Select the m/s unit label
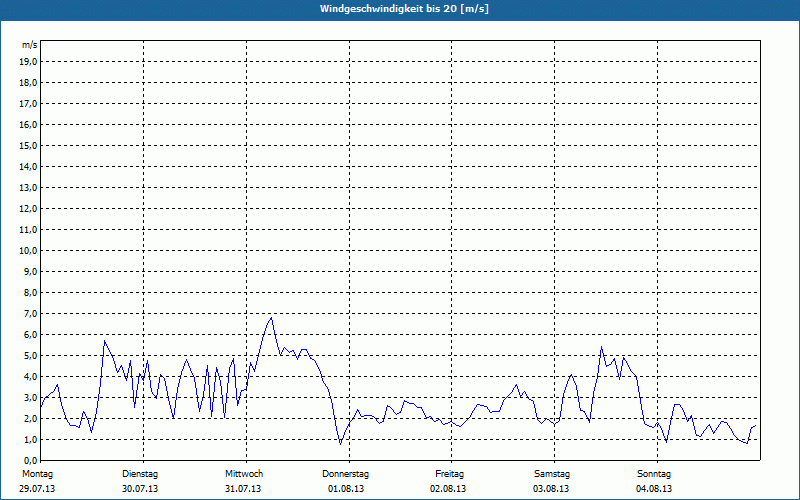The height and width of the screenshot is (500, 800). tap(30, 45)
